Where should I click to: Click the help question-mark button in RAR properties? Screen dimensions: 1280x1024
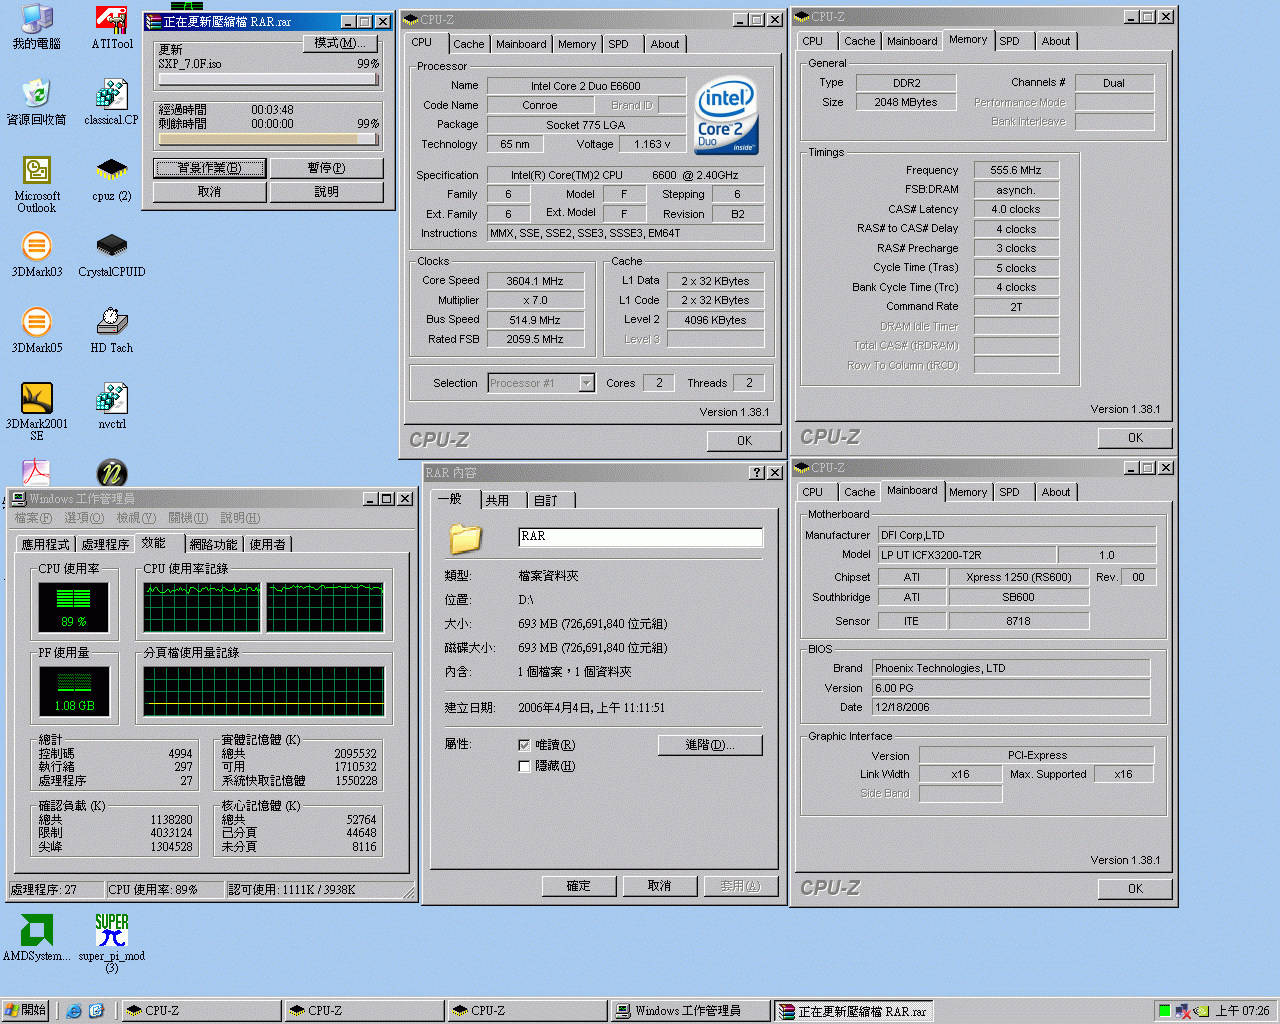pyautogui.click(x=756, y=472)
